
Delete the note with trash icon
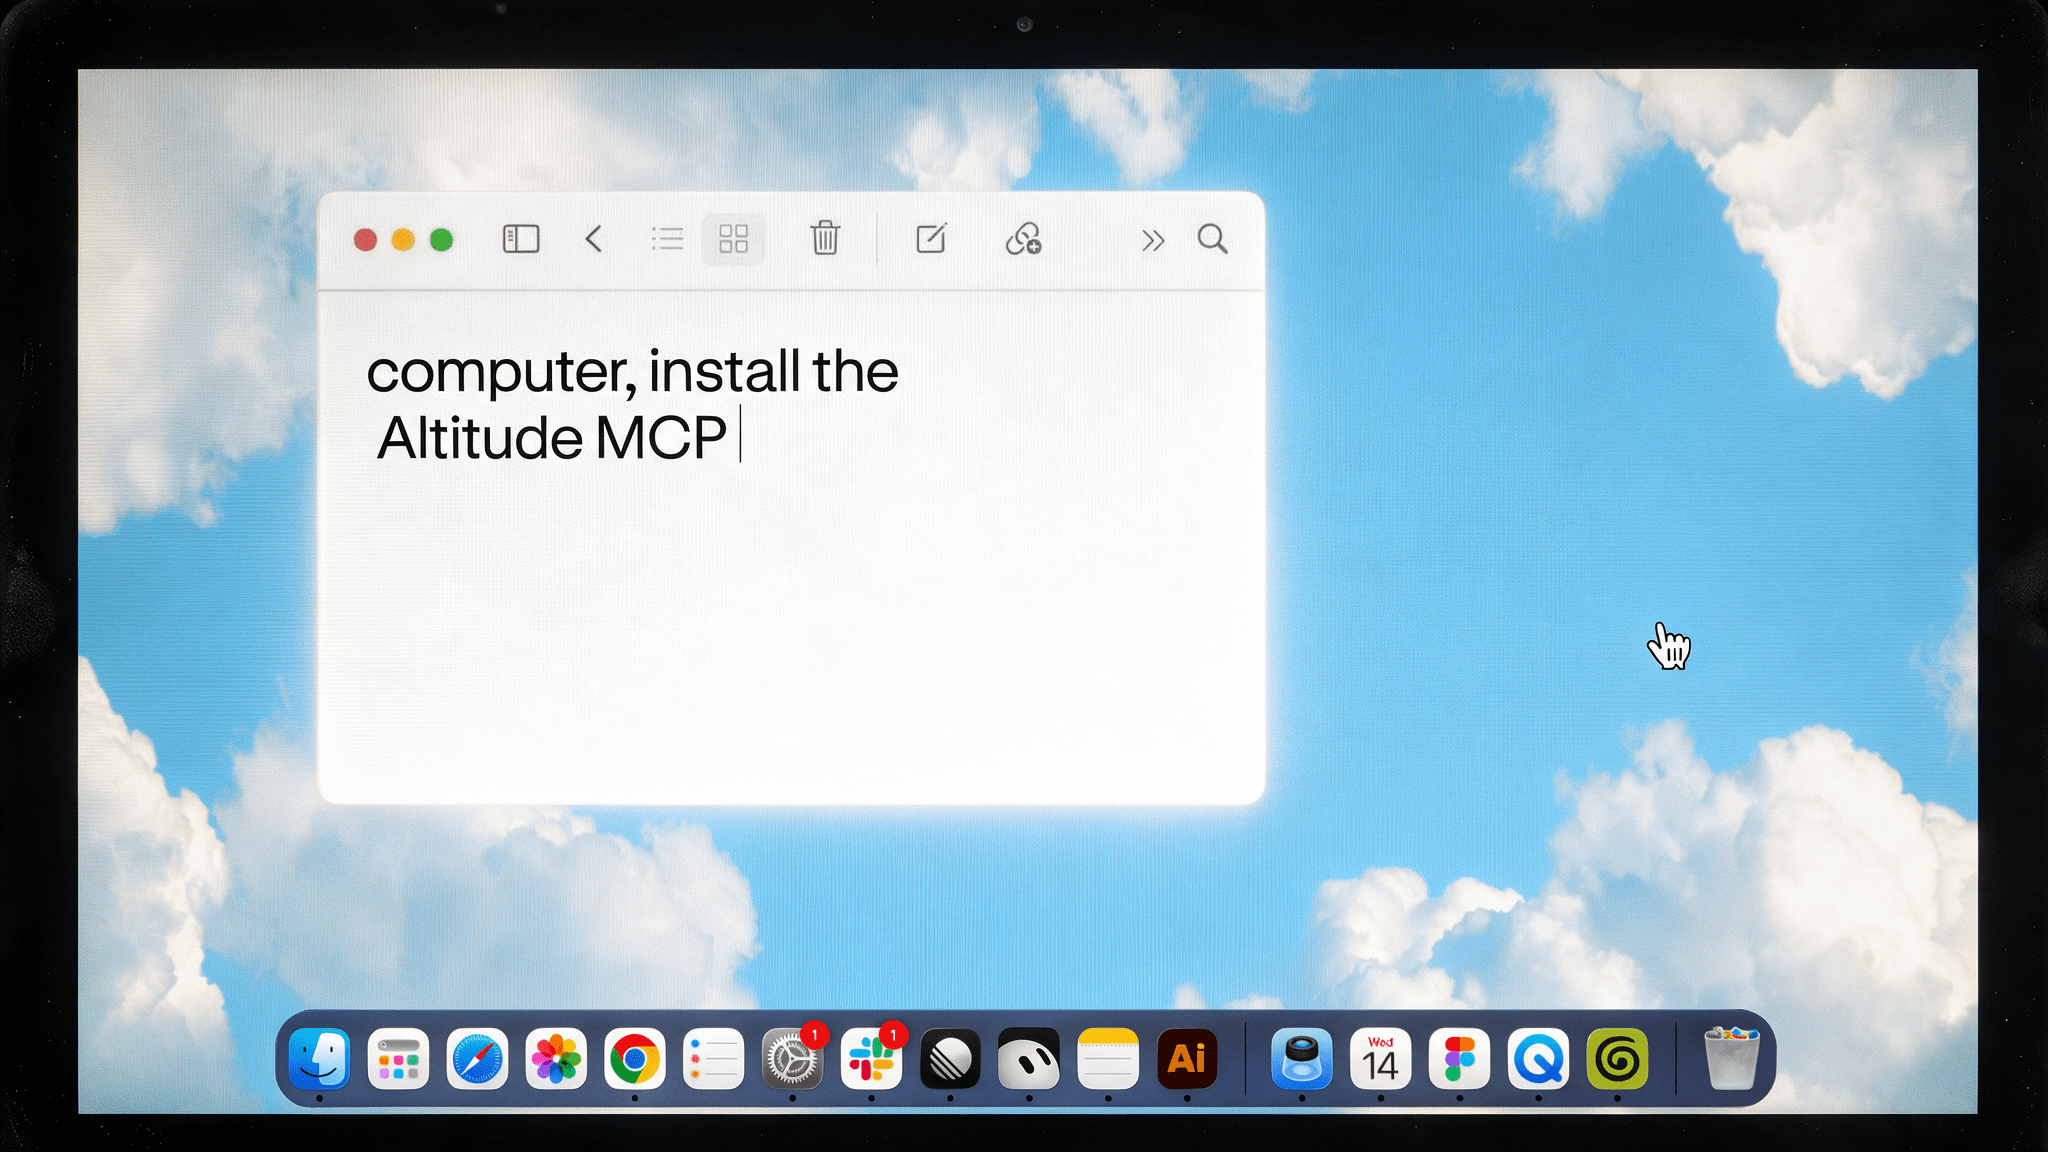coord(825,238)
